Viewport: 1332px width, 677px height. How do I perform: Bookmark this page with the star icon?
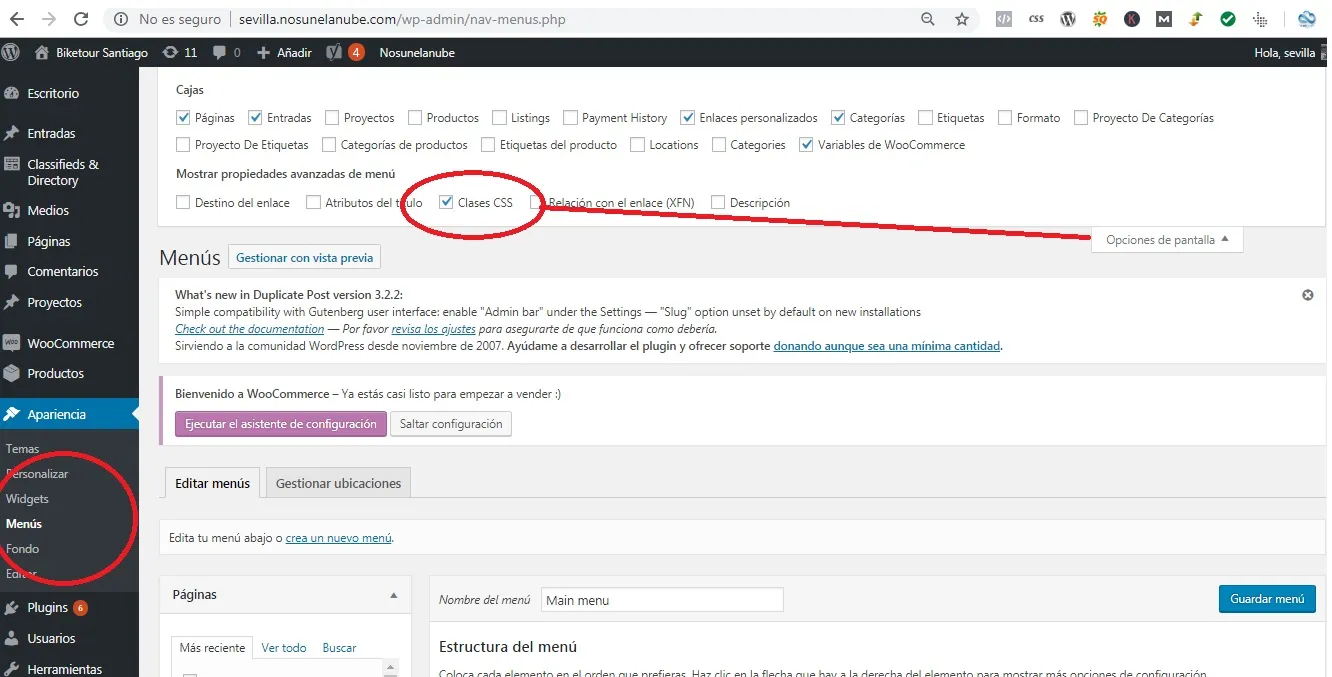point(961,19)
